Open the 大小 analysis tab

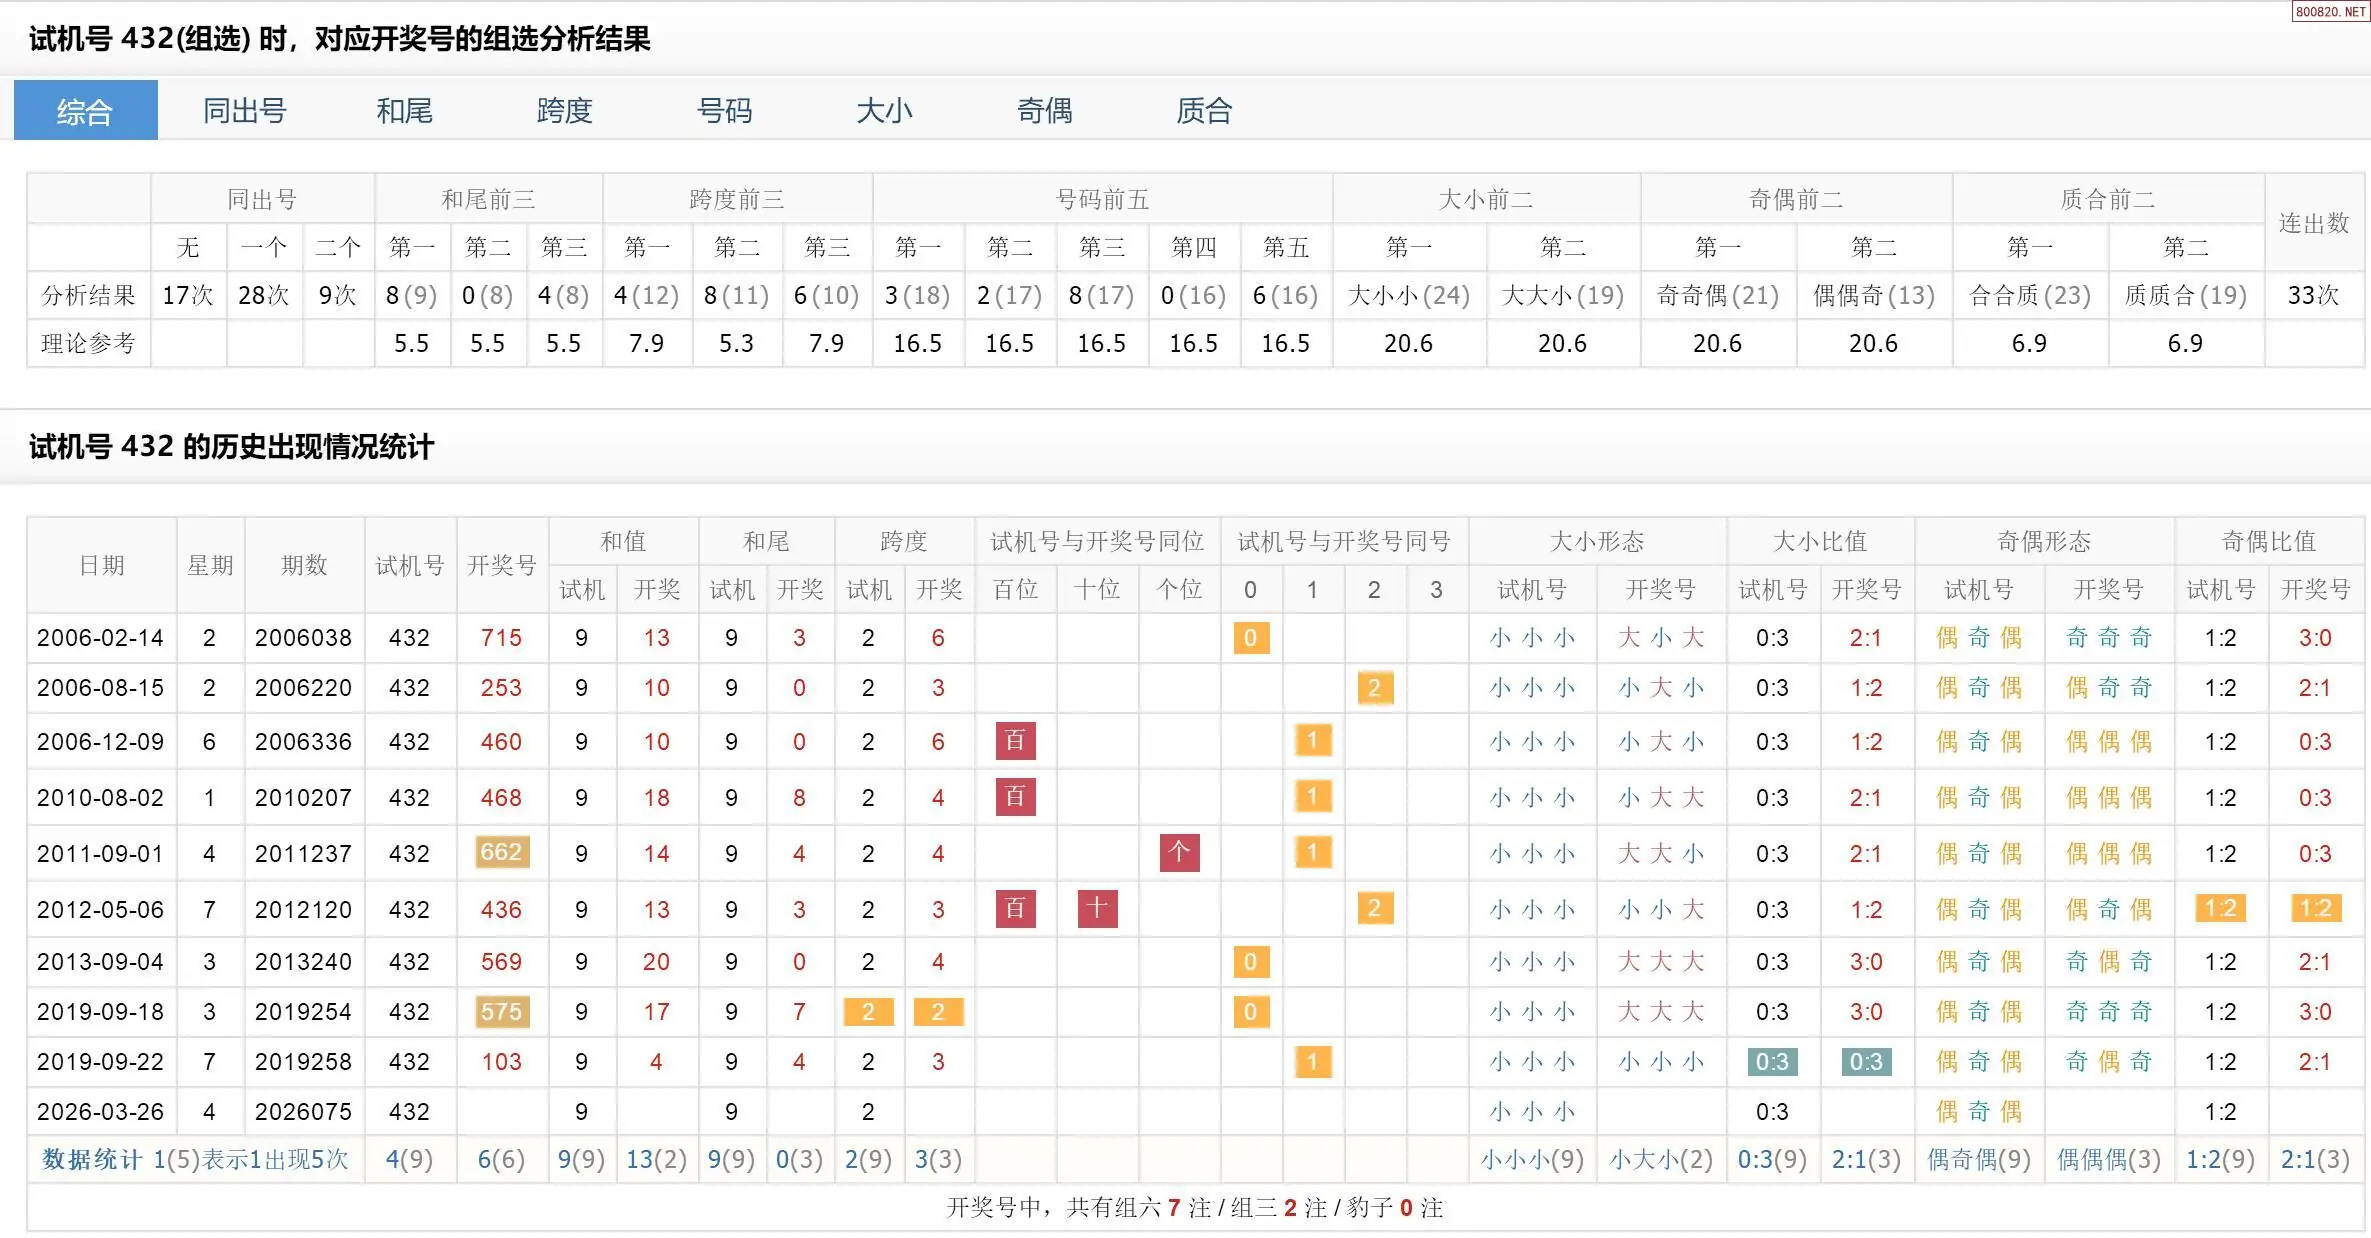point(884,110)
